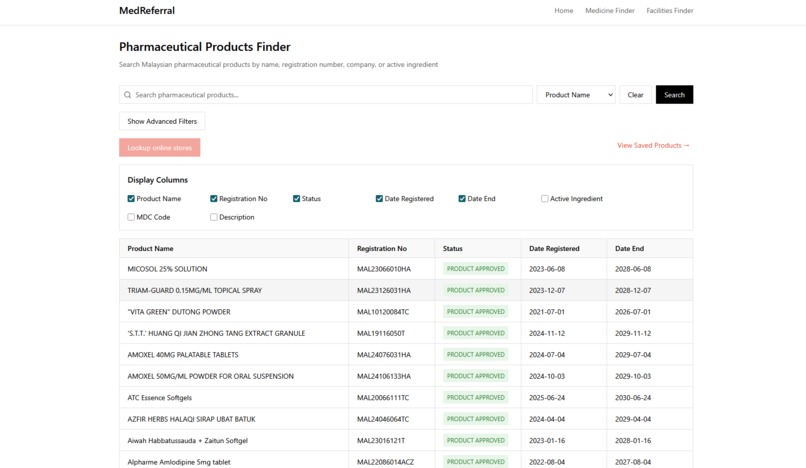Viewport: 806px width, 468px height.
Task: Select Alpharme Amlodipine 5mg tablet row
Action: 406,461
